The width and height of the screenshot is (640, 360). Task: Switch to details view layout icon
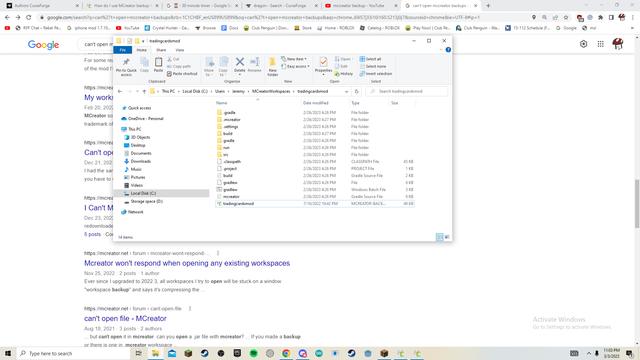[440, 237]
